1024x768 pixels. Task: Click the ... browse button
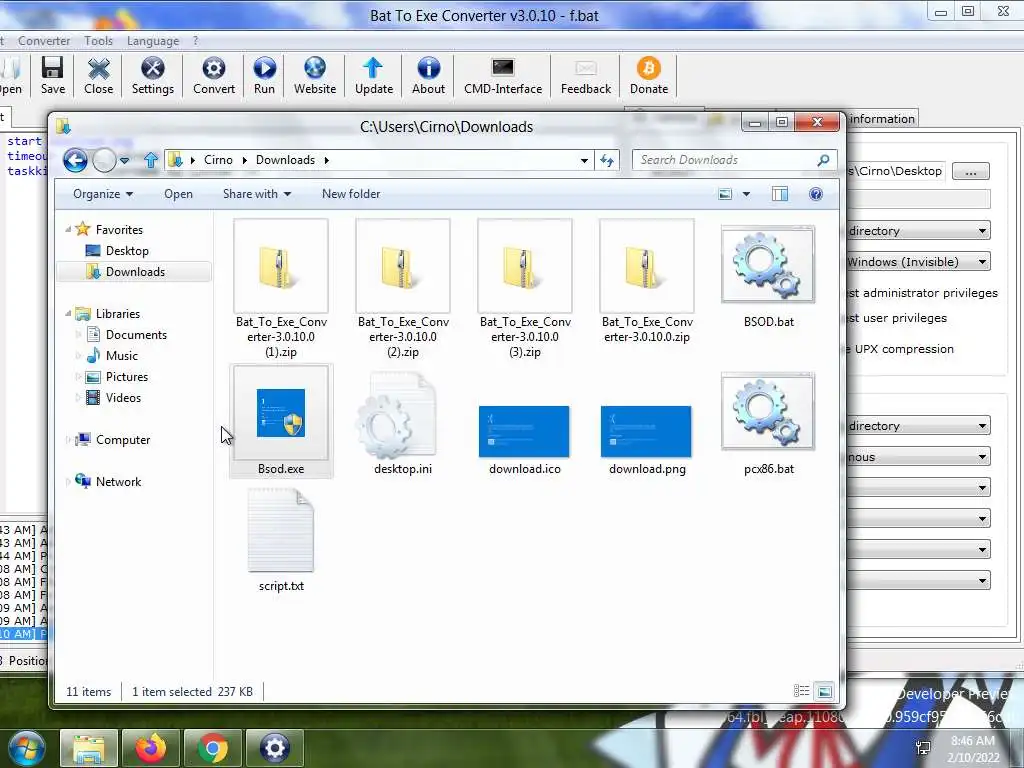(970, 171)
